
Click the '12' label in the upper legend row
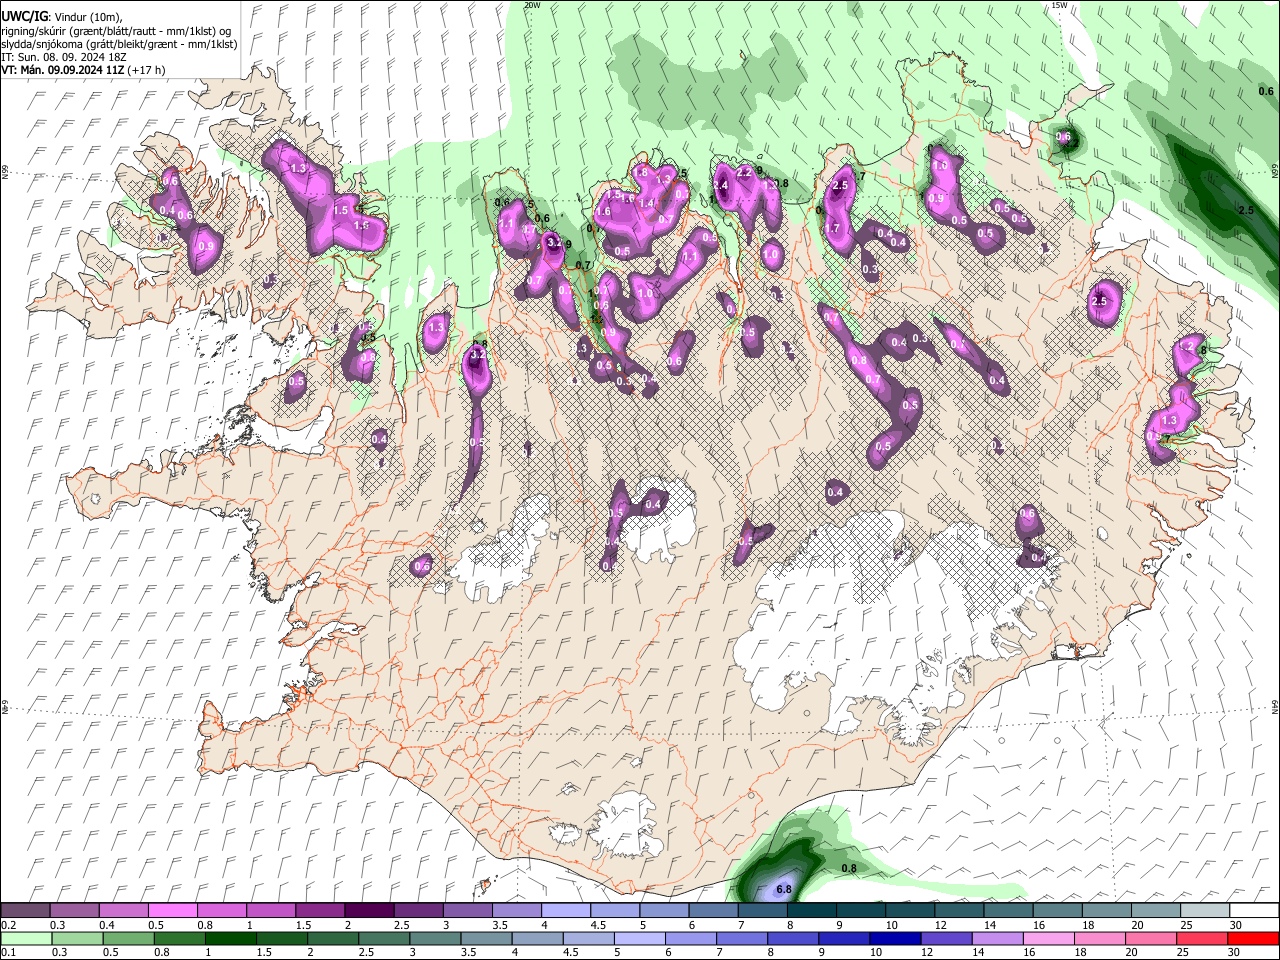[x=940, y=925]
